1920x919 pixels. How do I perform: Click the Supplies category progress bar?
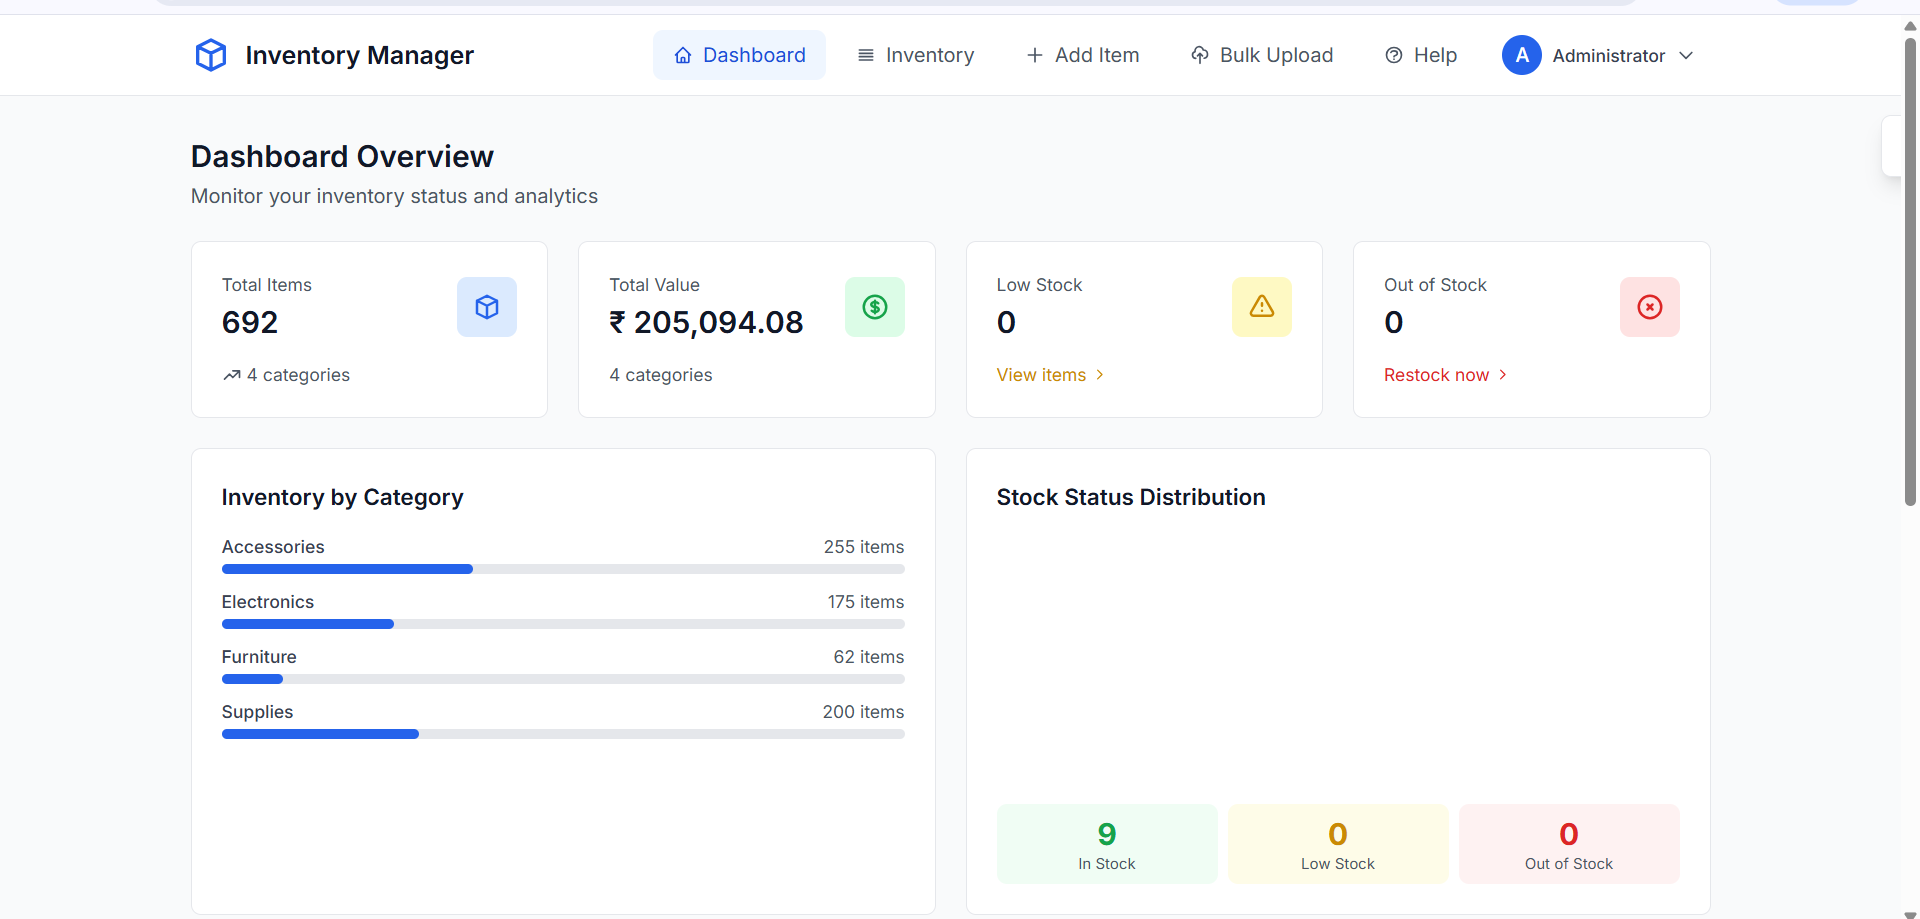point(563,734)
